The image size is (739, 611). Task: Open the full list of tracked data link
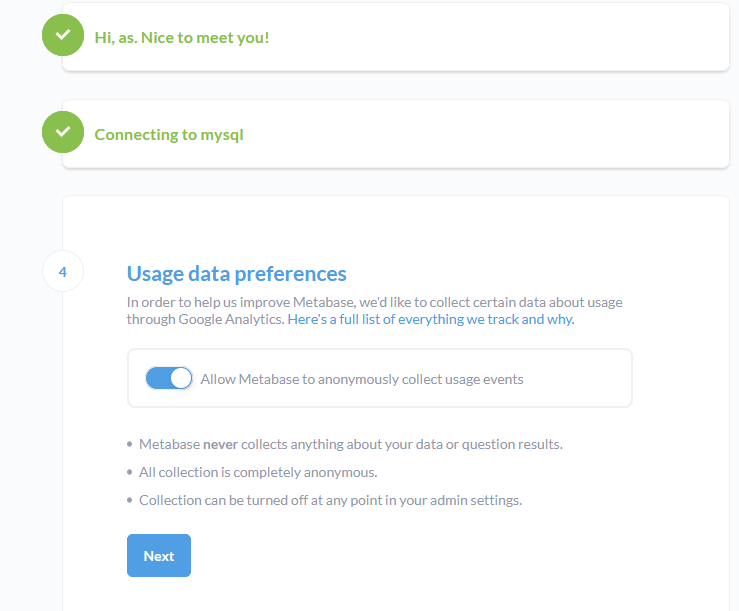point(430,320)
